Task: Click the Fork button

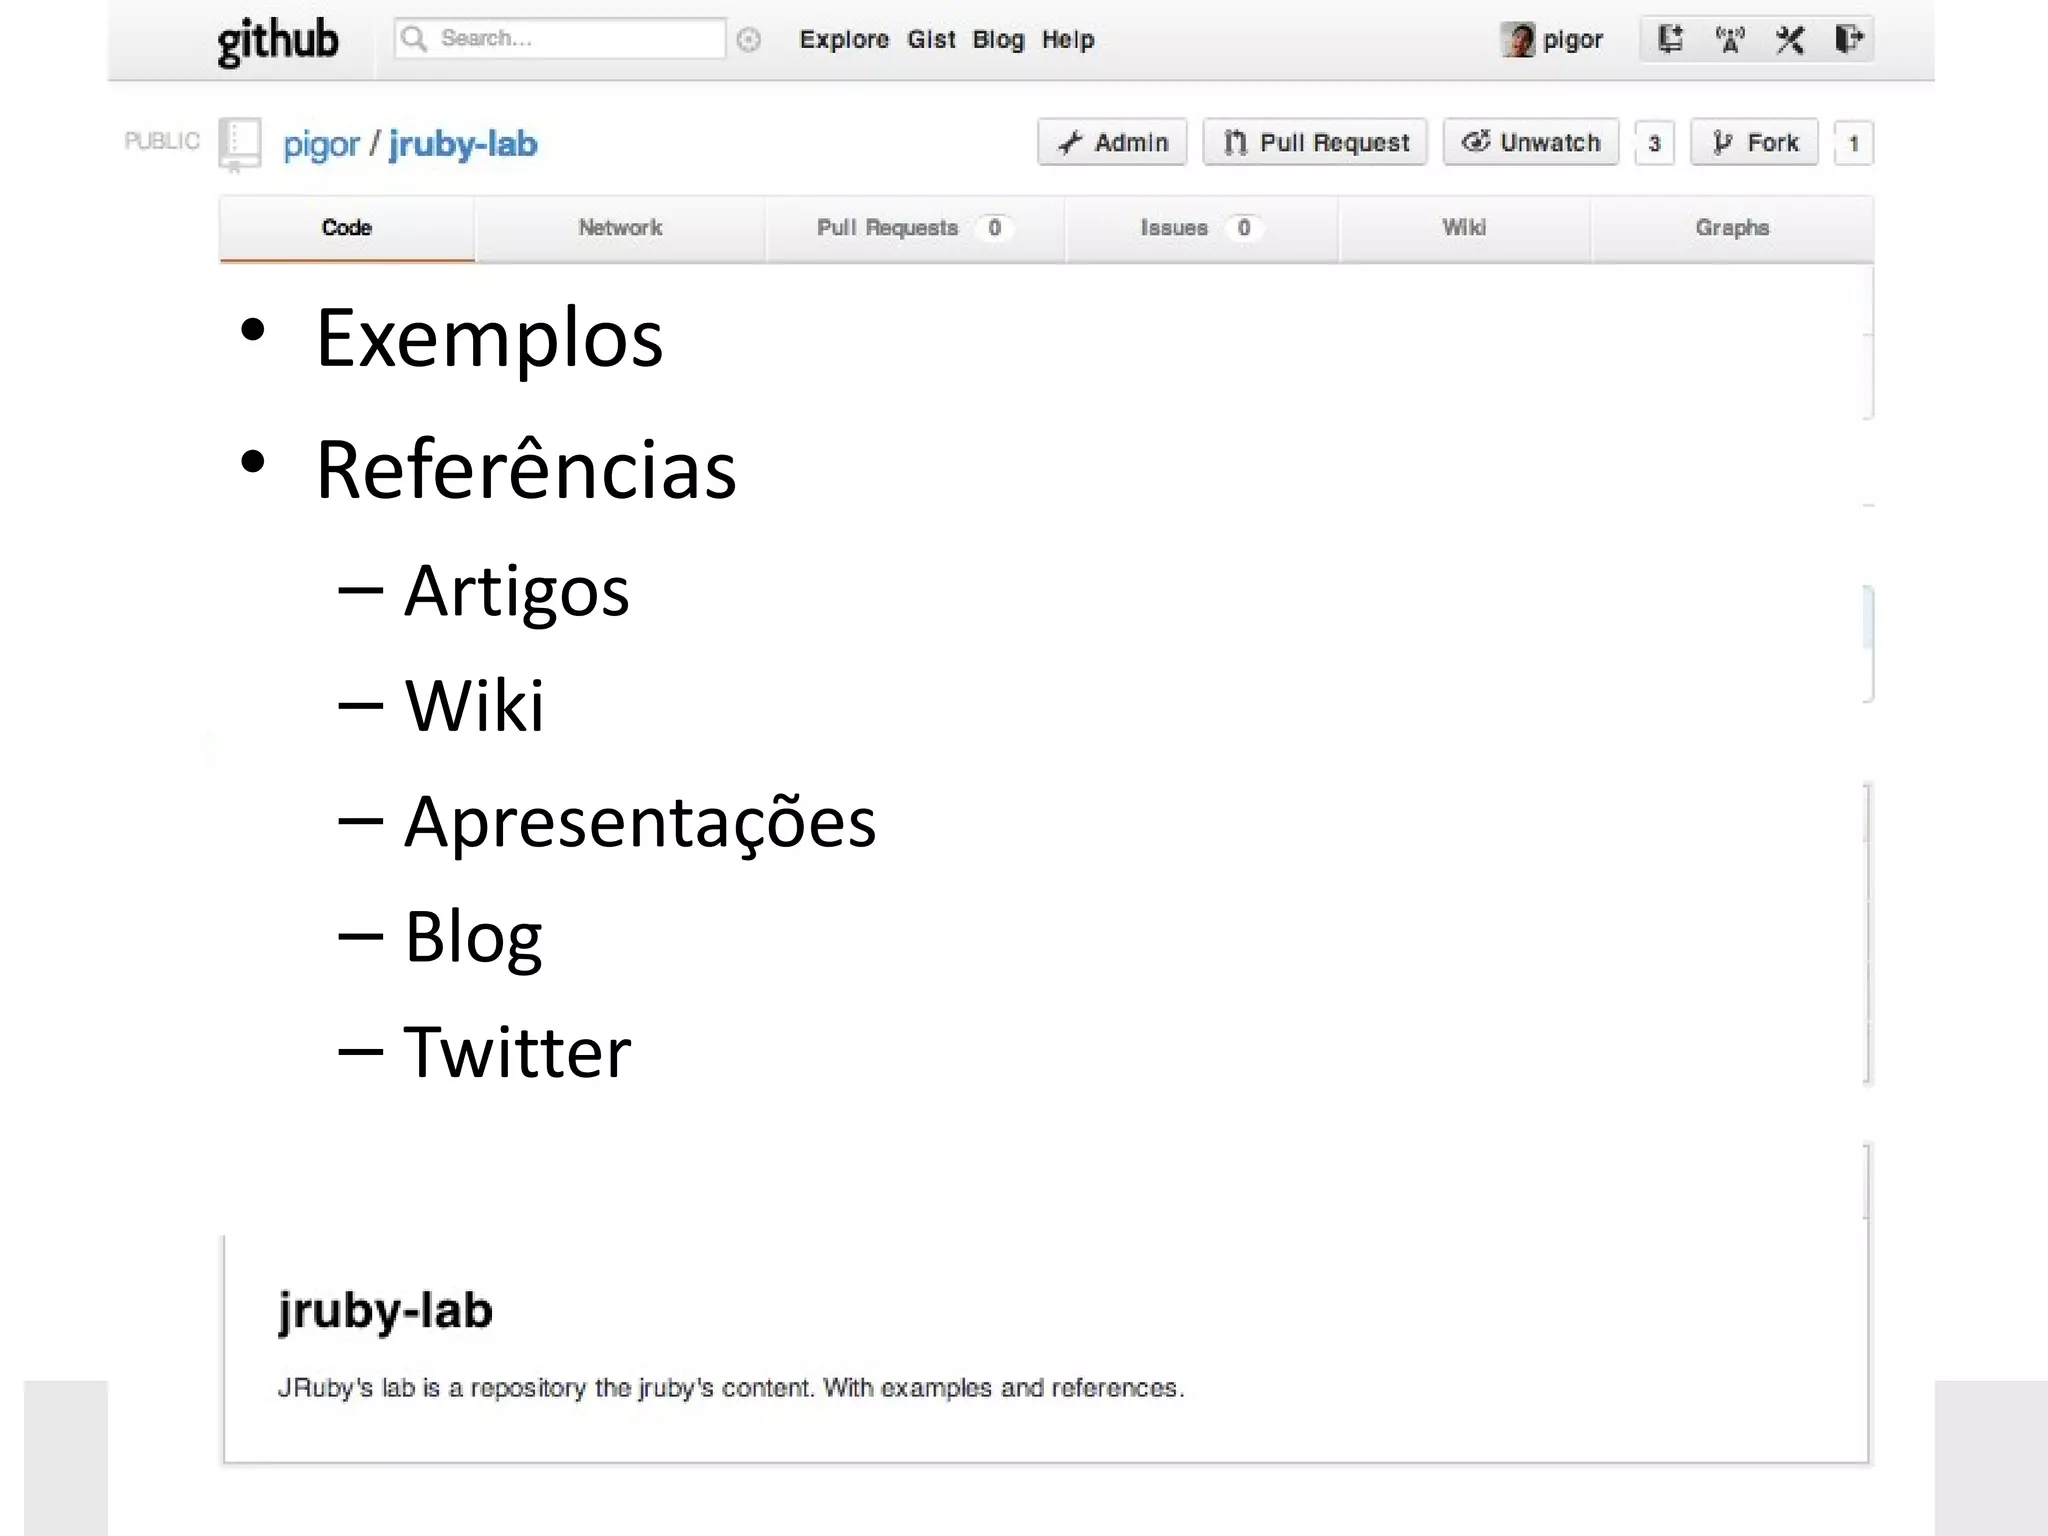Action: [1755, 142]
